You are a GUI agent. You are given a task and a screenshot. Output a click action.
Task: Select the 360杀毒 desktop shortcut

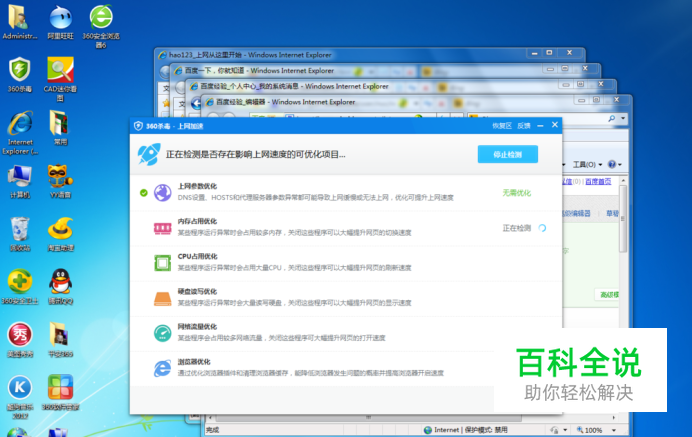pyautogui.click(x=20, y=75)
